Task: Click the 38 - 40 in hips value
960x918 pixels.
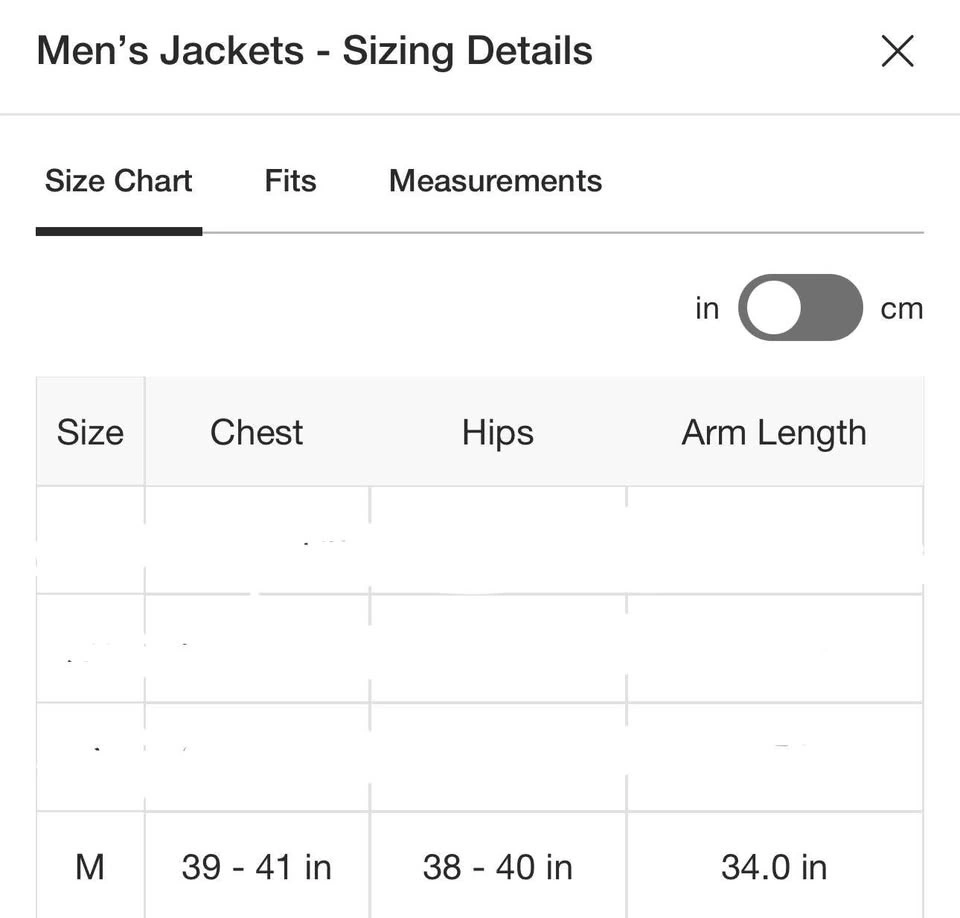Action: (x=498, y=867)
